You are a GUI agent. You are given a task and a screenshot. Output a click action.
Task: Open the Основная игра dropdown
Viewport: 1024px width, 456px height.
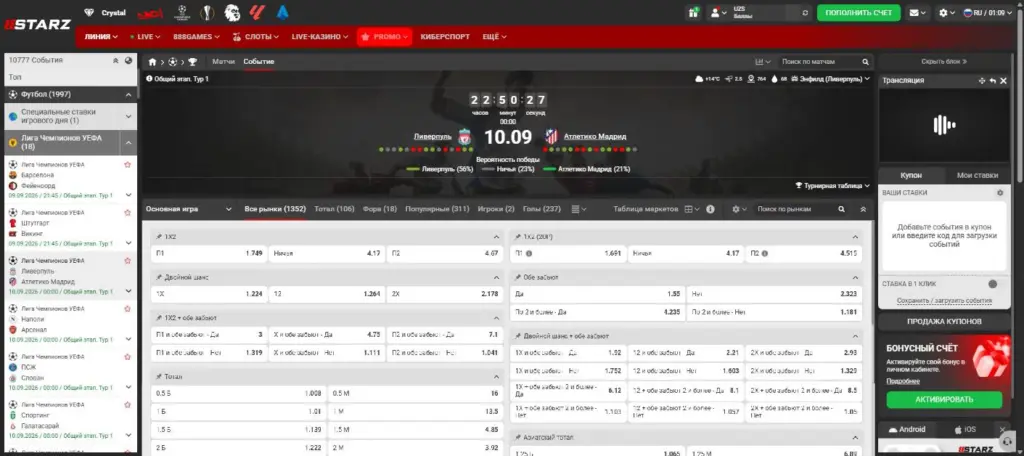click(x=189, y=209)
